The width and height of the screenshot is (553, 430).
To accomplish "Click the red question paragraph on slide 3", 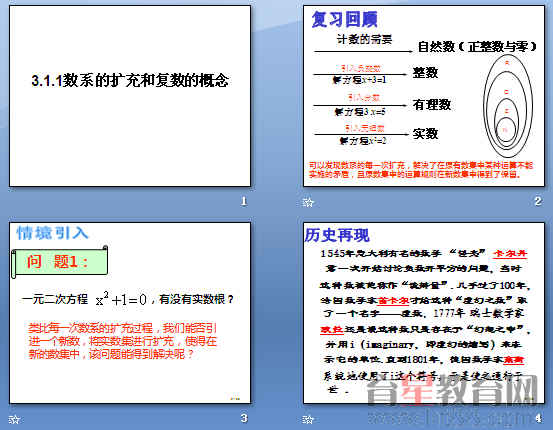I will pyautogui.click(x=122, y=341).
